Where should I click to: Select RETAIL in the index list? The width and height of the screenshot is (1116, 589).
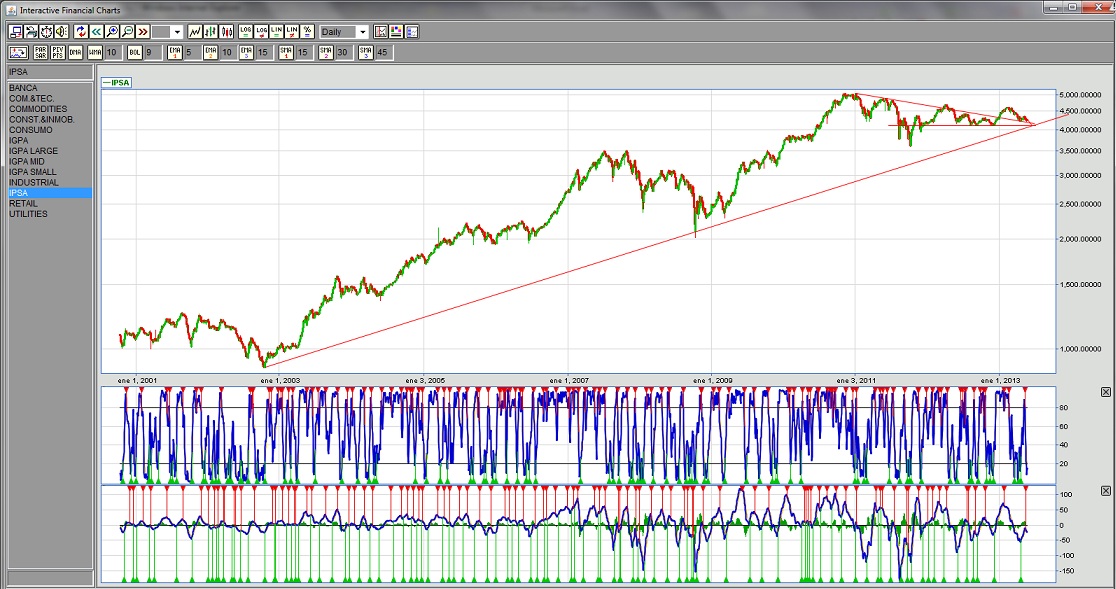pos(50,203)
